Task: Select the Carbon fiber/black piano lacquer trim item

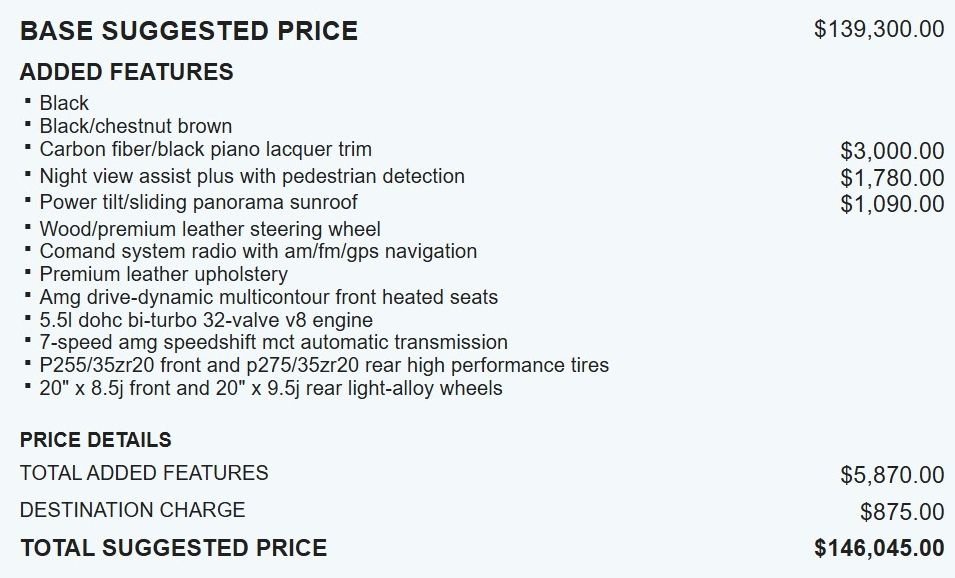Action: pyautogui.click(x=205, y=149)
